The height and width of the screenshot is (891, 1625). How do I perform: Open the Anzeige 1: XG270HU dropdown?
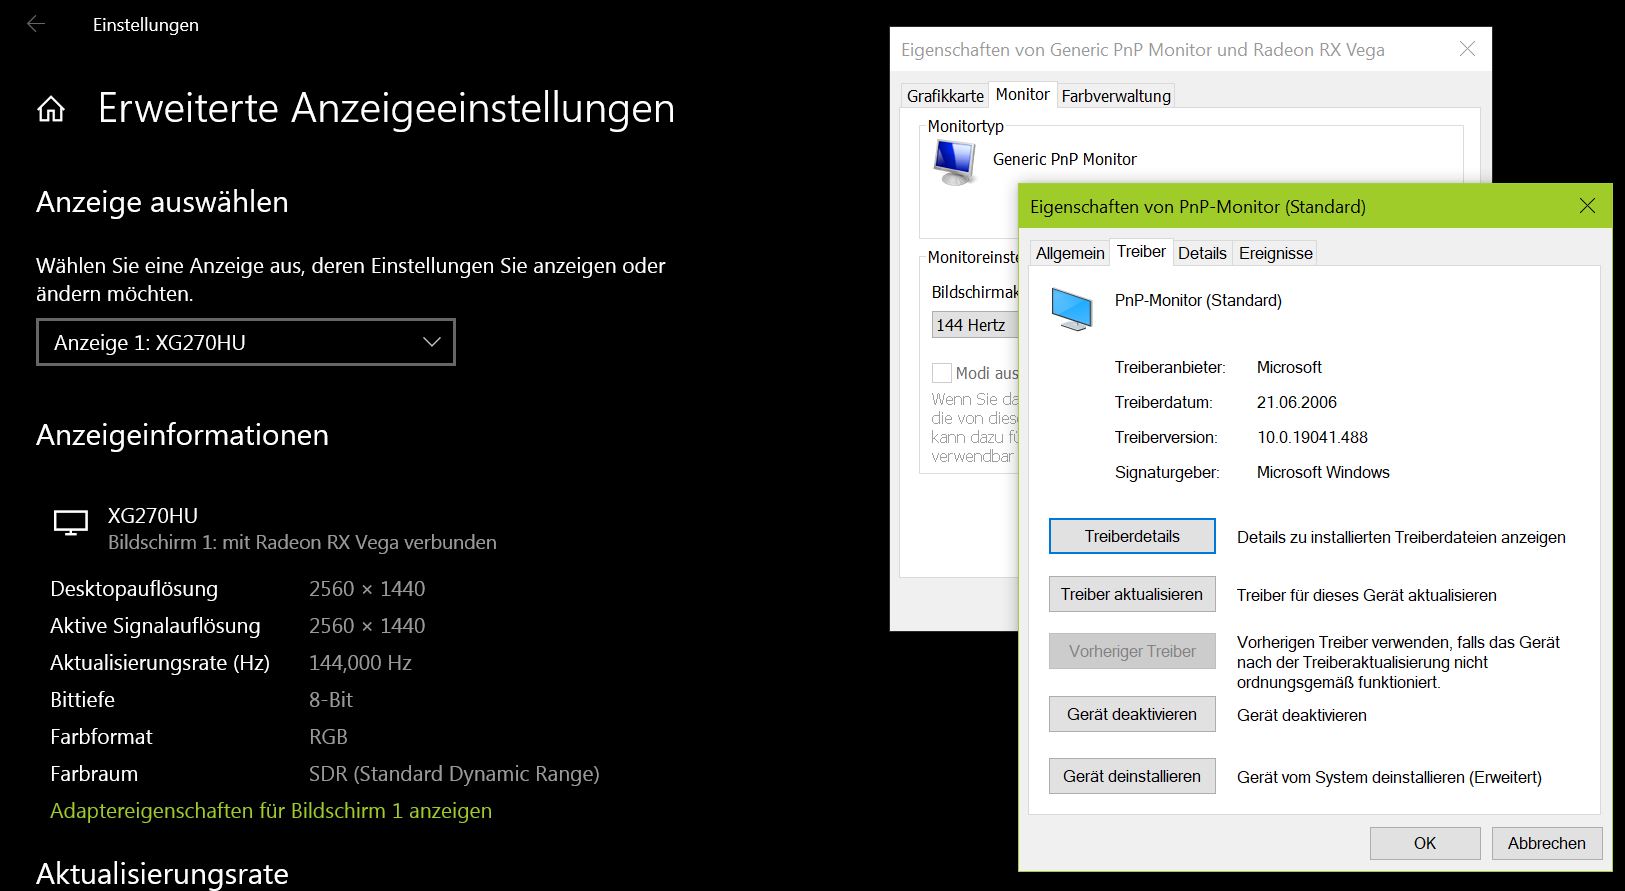(x=246, y=342)
